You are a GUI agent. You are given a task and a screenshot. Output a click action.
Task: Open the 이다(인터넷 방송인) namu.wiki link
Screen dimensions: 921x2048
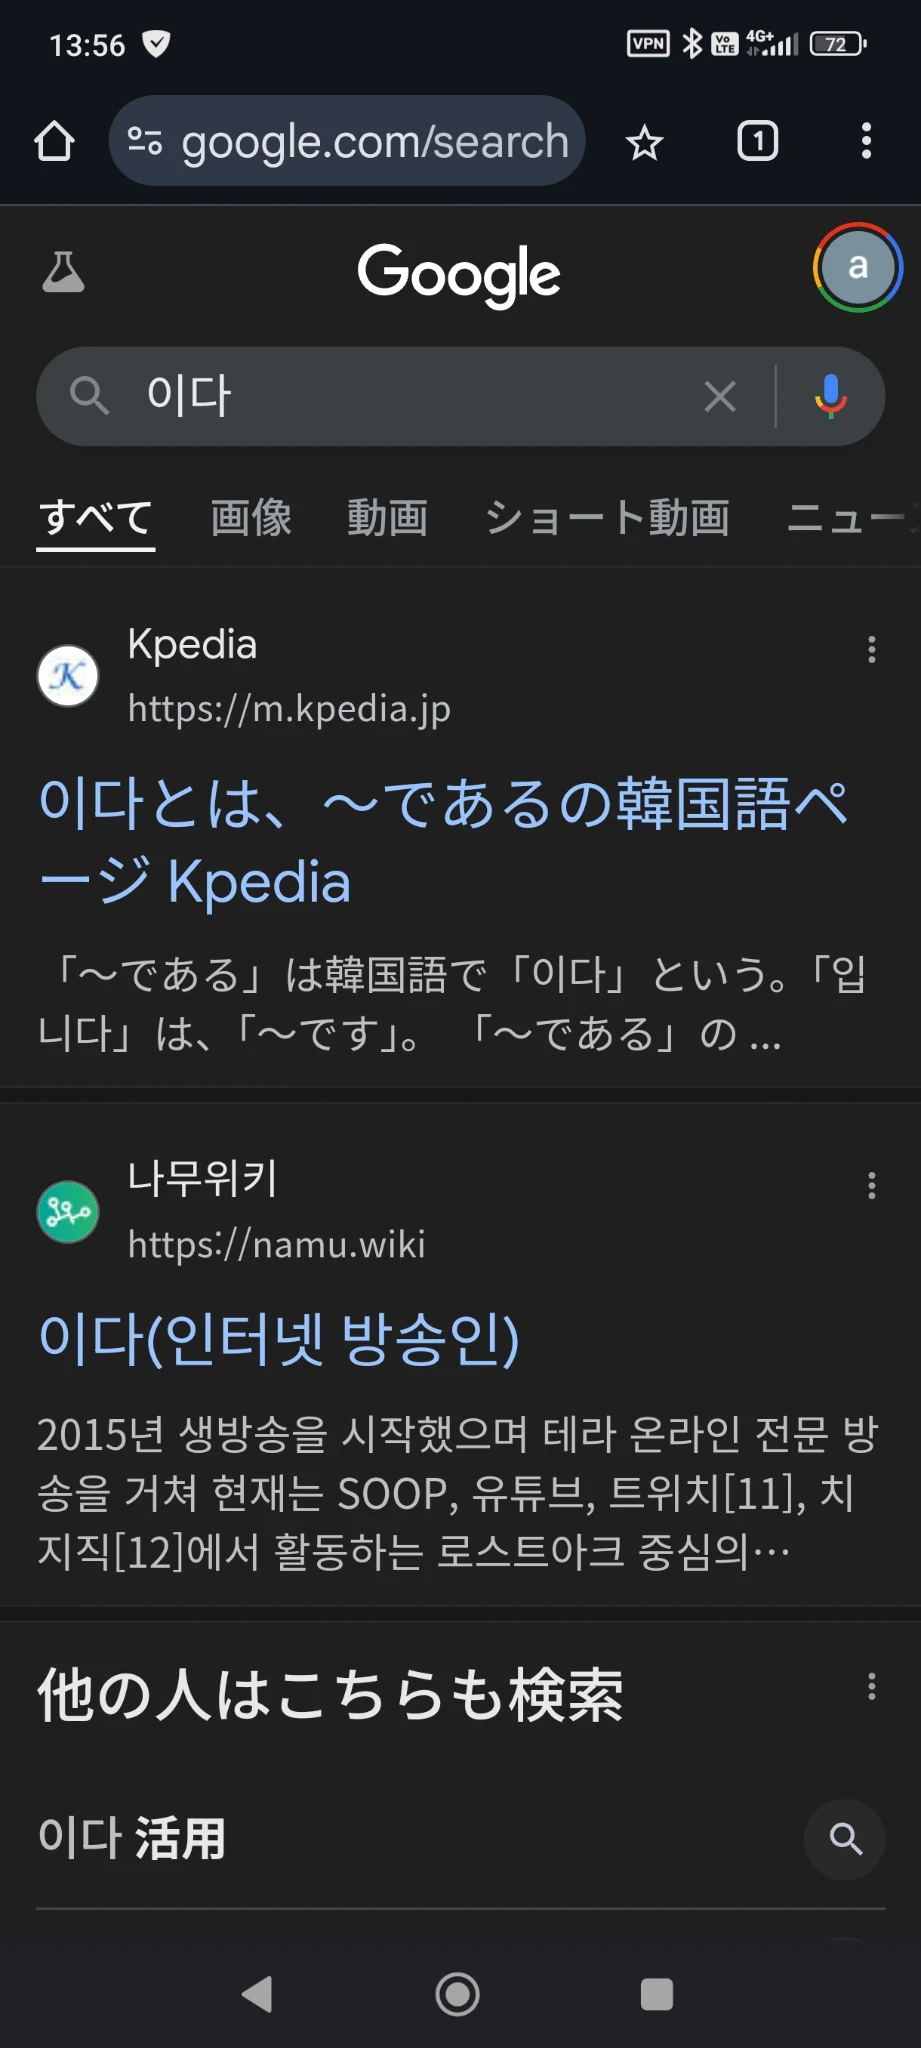pos(279,1339)
